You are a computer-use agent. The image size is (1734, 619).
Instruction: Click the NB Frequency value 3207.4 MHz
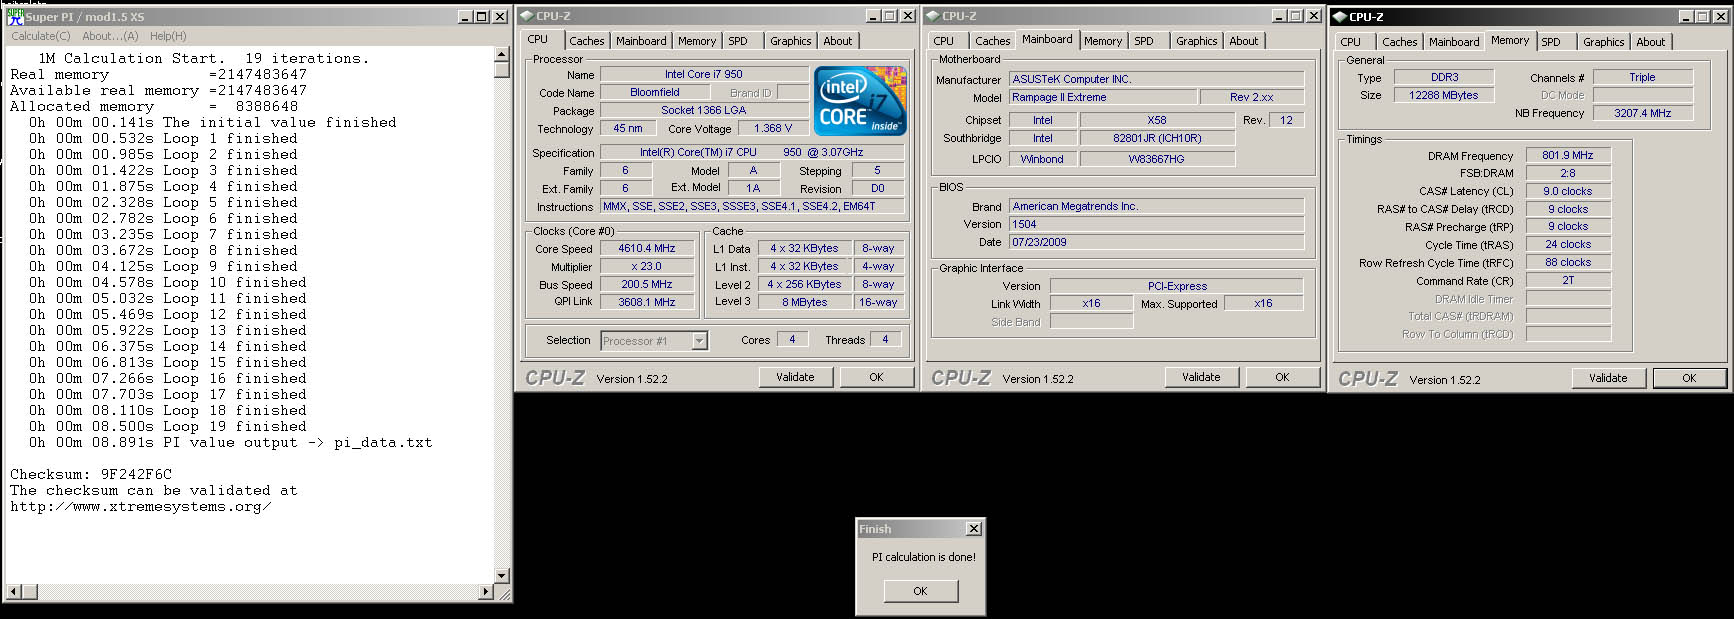point(1642,113)
